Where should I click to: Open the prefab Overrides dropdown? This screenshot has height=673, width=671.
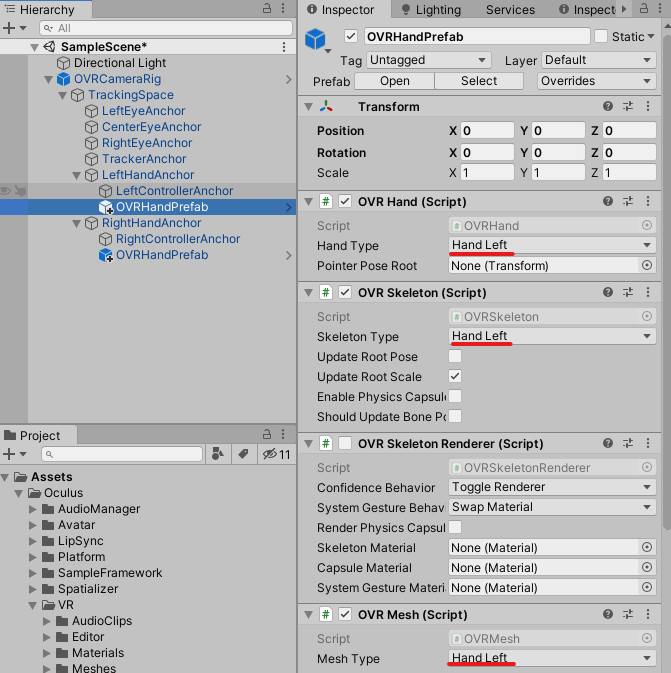pos(596,81)
